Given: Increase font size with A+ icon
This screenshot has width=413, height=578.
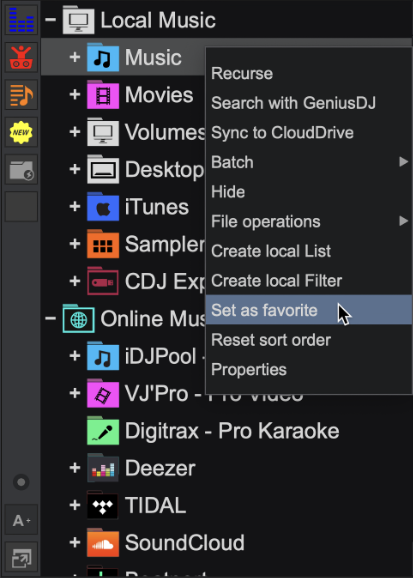Looking at the screenshot, I should point(21,520).
